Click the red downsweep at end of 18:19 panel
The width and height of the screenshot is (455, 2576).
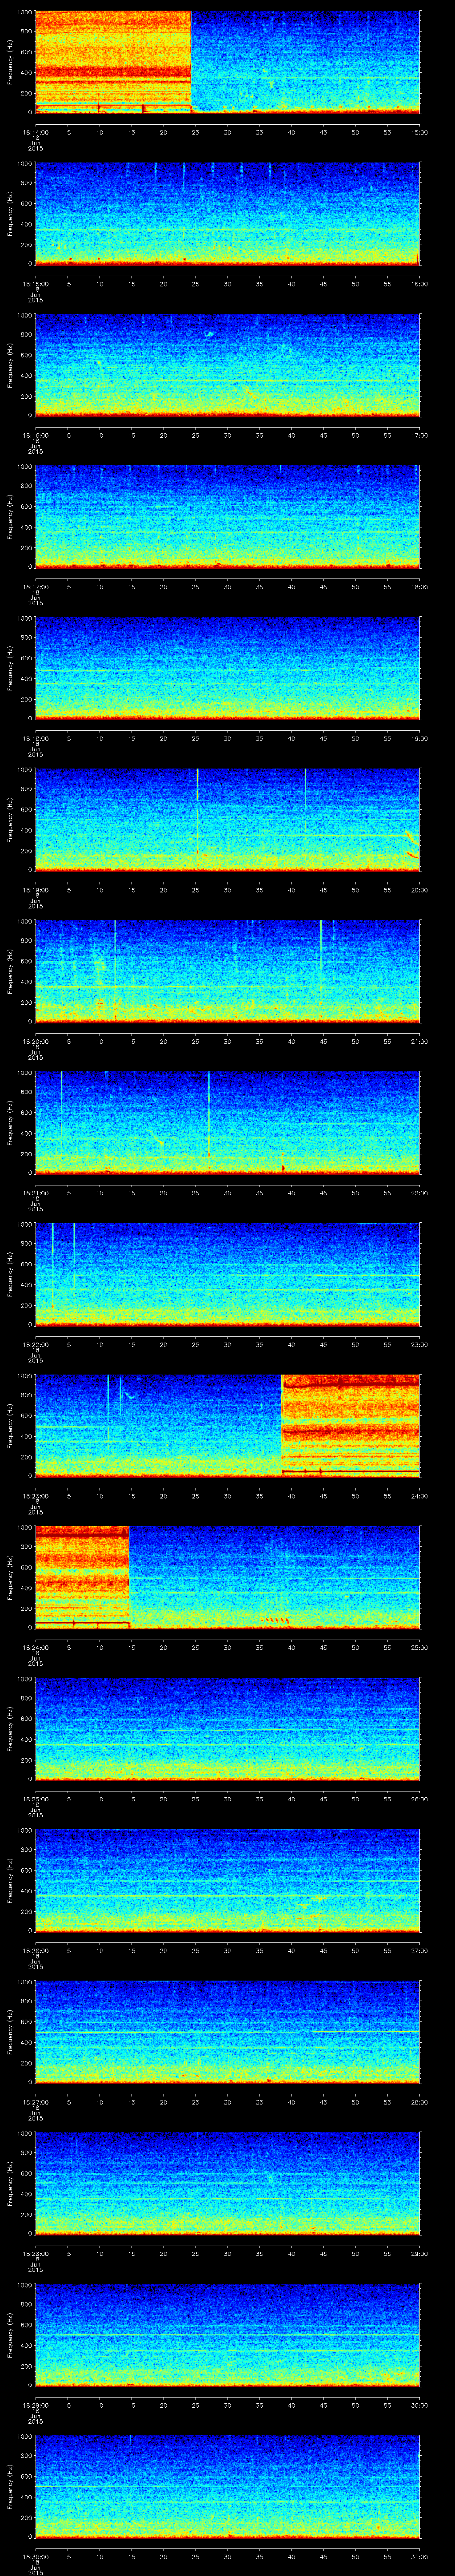(x=412, y=855)
